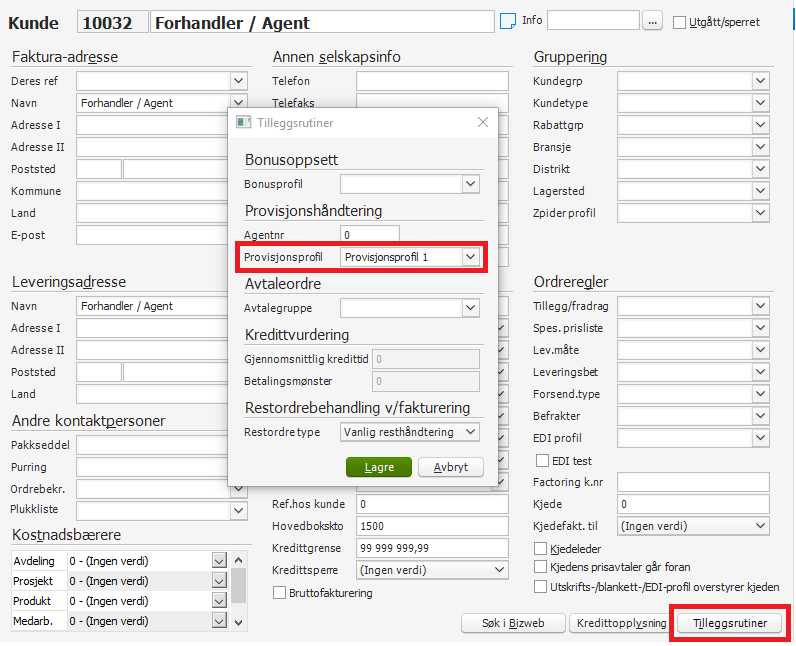Click the Tilleggsrutiner dialog title icon
The width and height of the screenshot is (796, 646).
point(244,123)
